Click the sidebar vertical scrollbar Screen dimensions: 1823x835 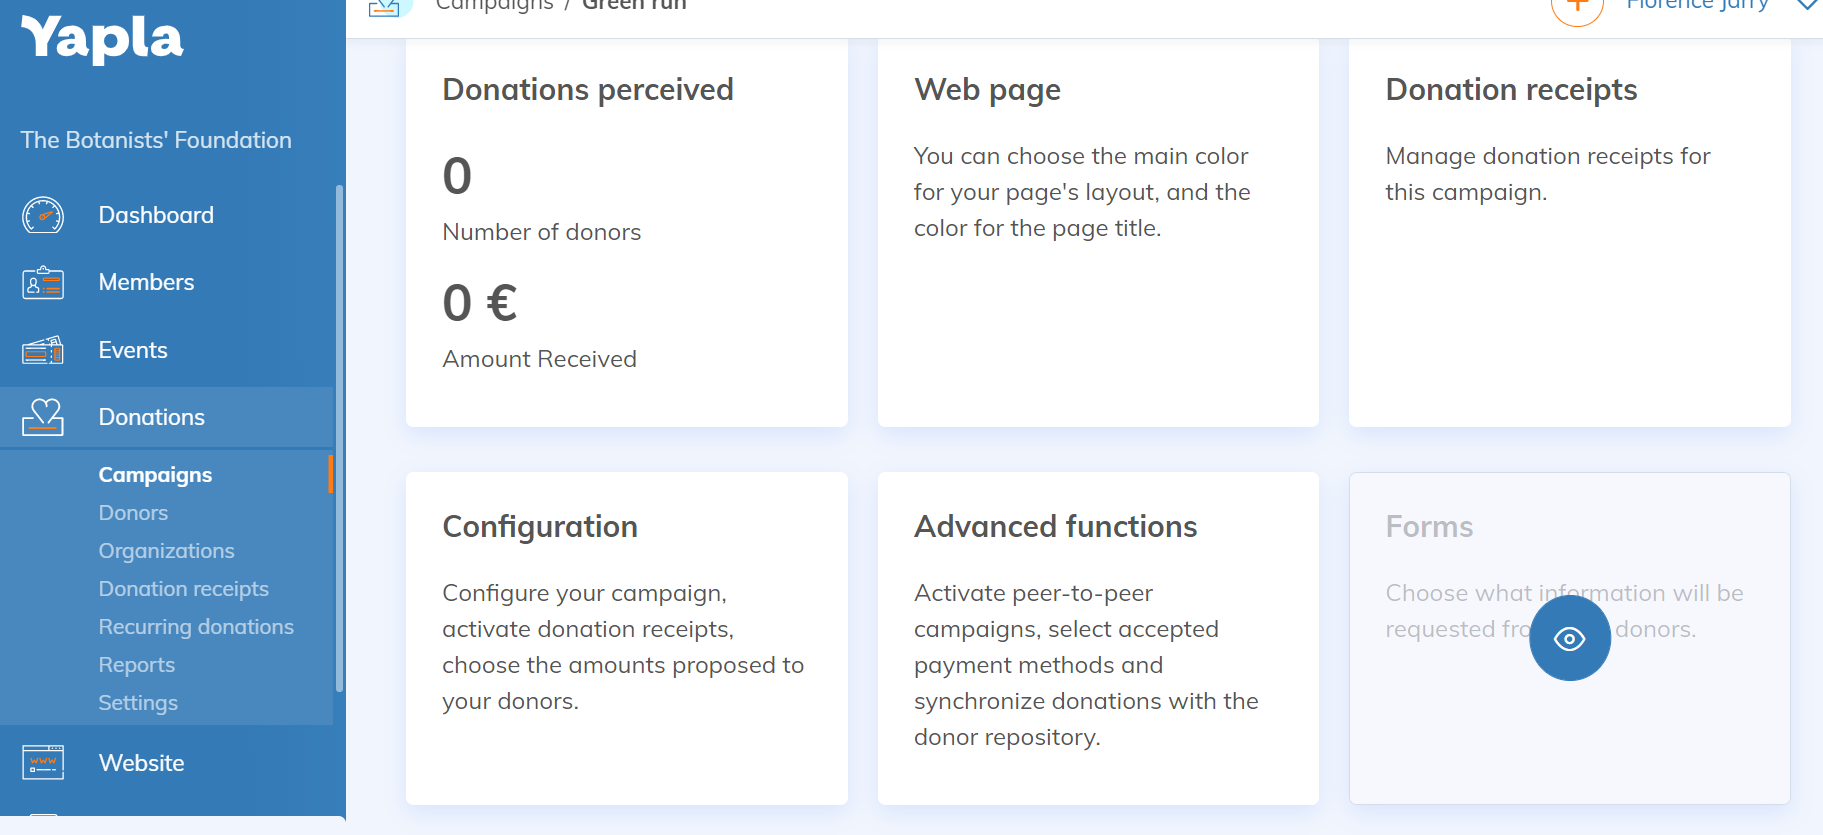pyautogui.click(x=339, y=438)
